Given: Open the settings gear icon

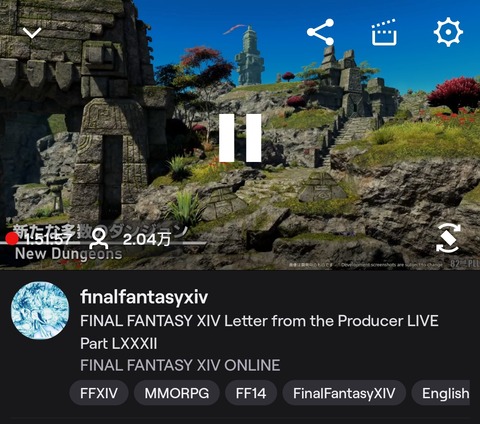Looking at the screenshot, I should pos(448,32).
